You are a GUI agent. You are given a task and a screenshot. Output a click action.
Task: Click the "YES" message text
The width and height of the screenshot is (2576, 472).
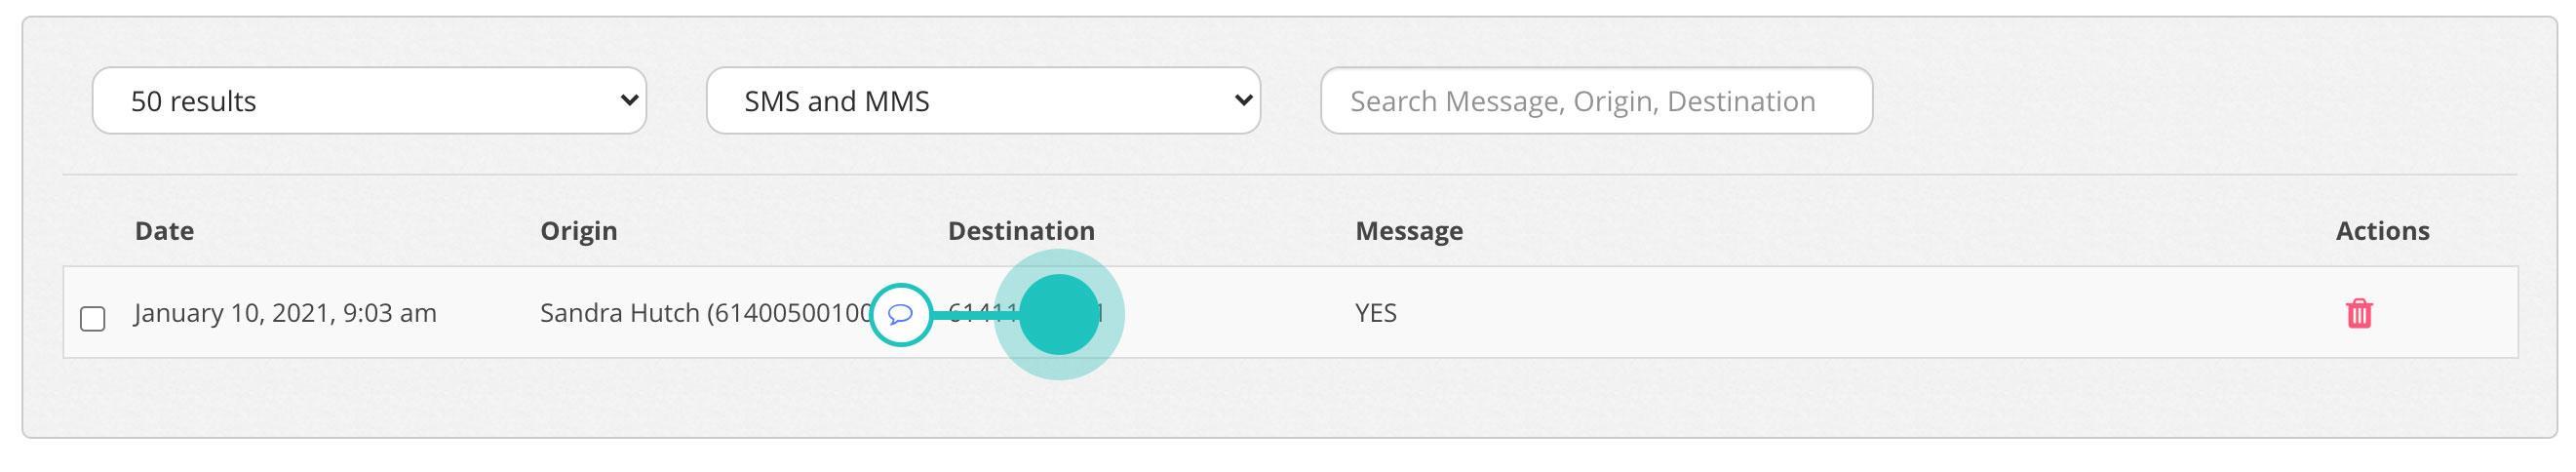click(1375, 313)
